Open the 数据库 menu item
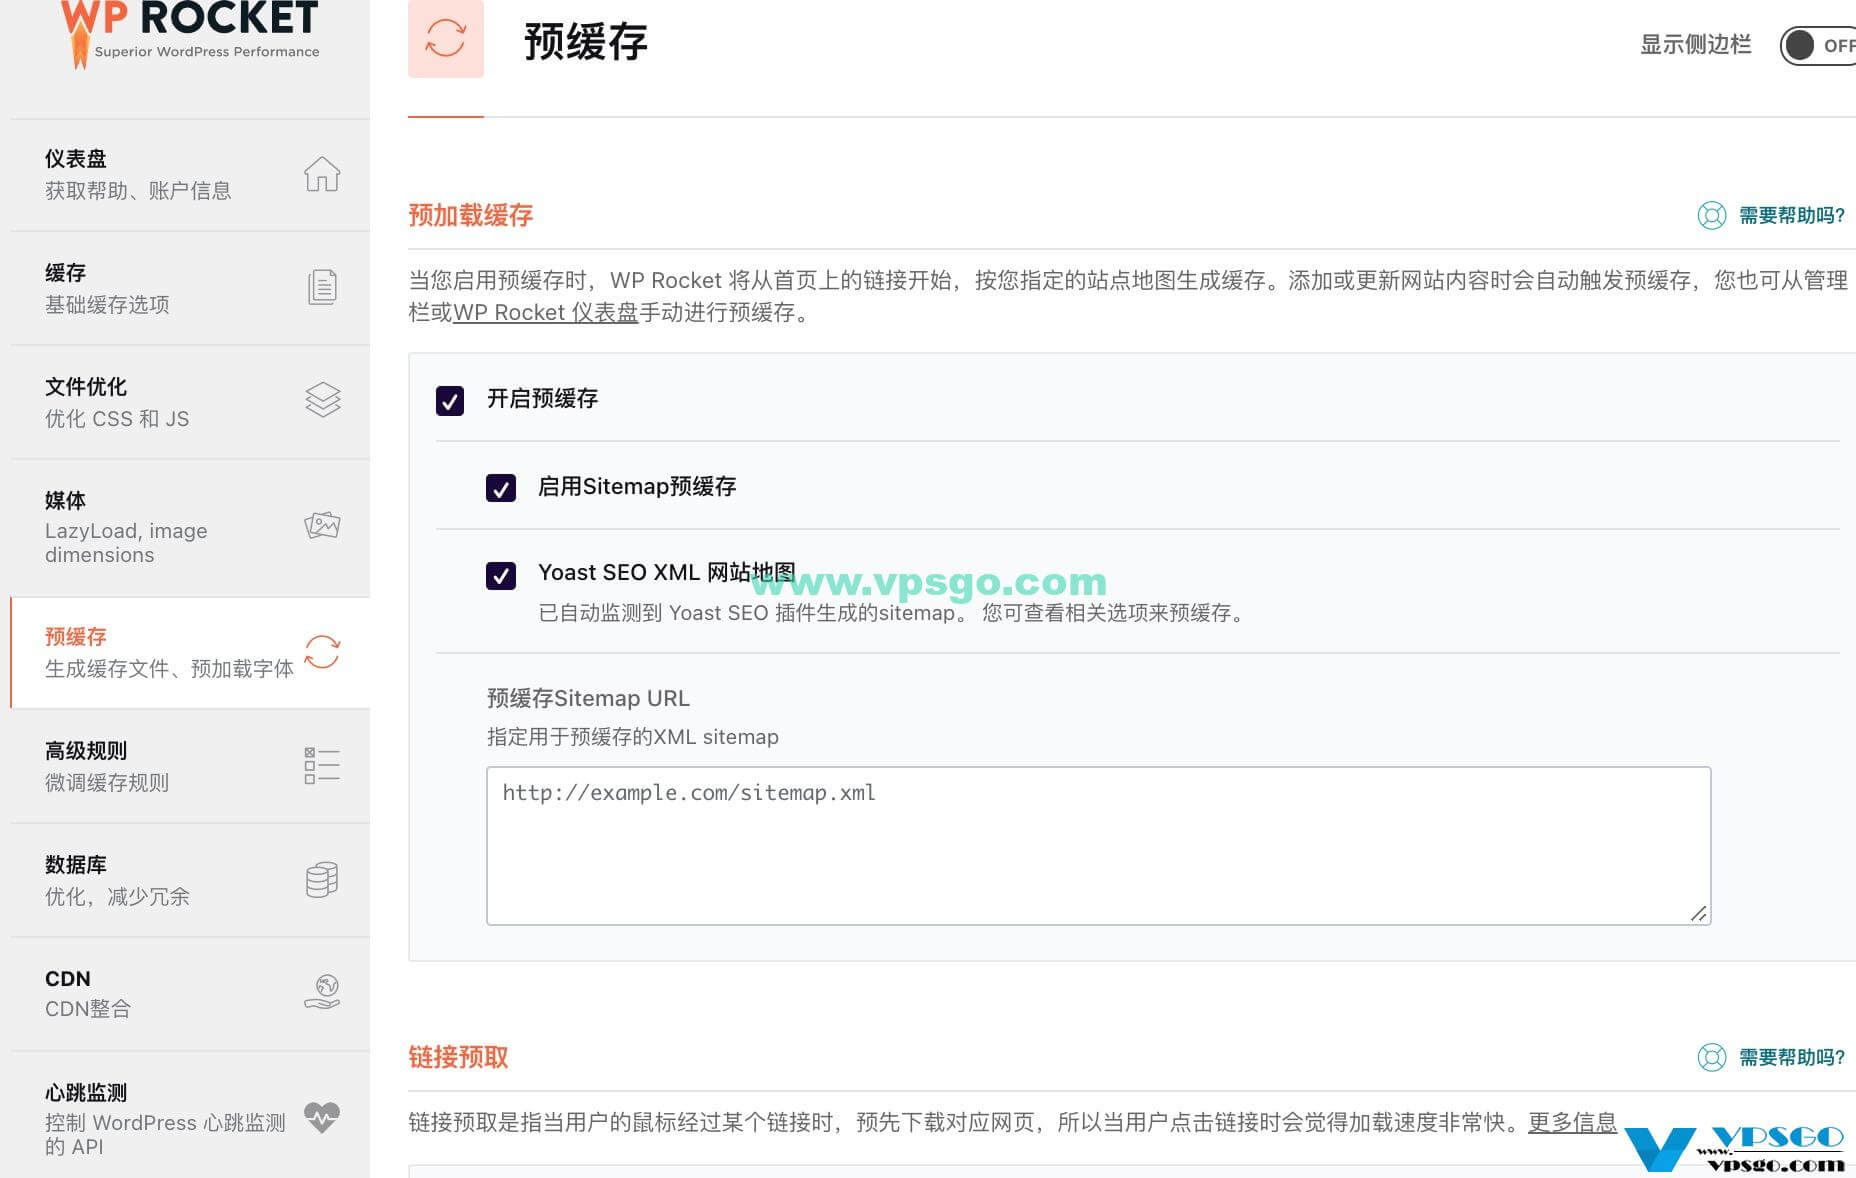The image size is (1856, 1178). [190, 881]
